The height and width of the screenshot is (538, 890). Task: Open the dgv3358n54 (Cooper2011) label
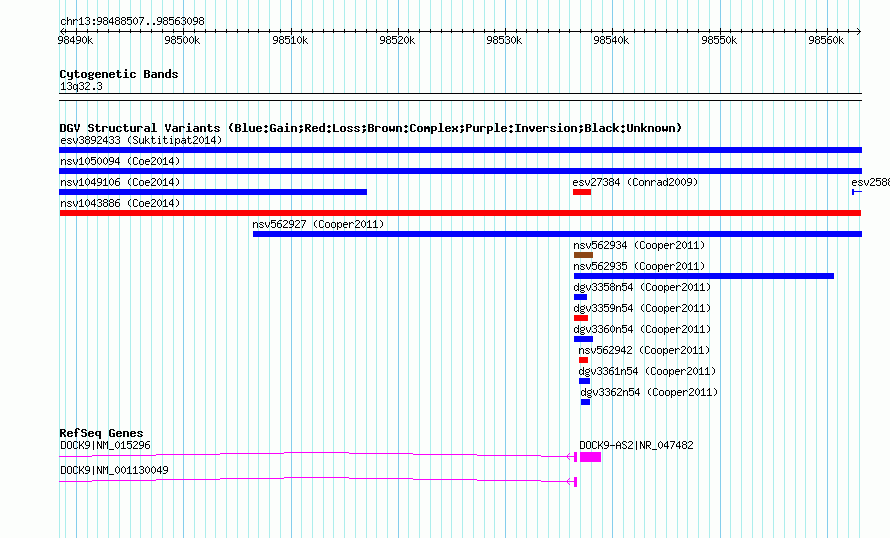[642, 287]
